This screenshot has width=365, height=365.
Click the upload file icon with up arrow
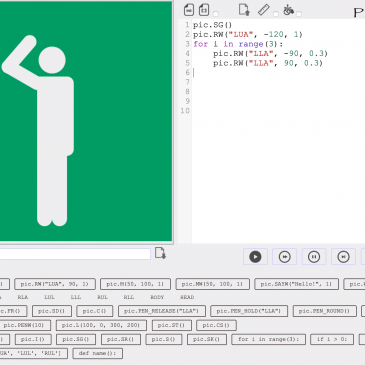click(x=244, y=10)
